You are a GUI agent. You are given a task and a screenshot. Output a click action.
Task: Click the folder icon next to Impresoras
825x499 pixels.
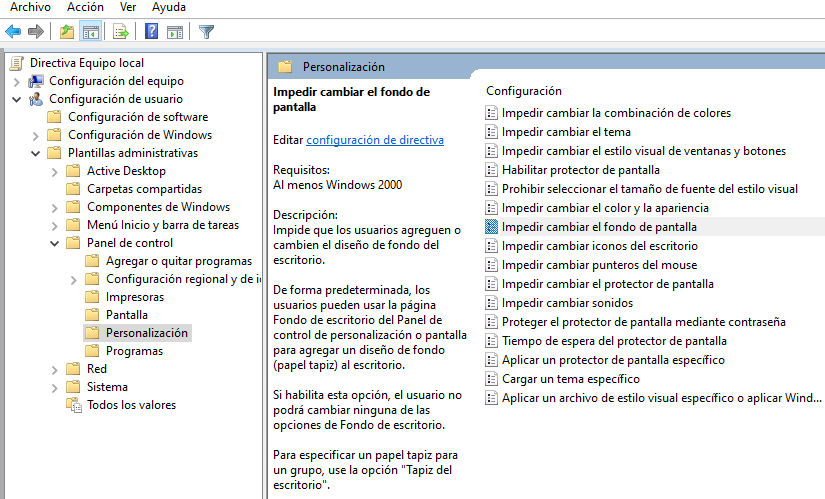pos(92,297)
